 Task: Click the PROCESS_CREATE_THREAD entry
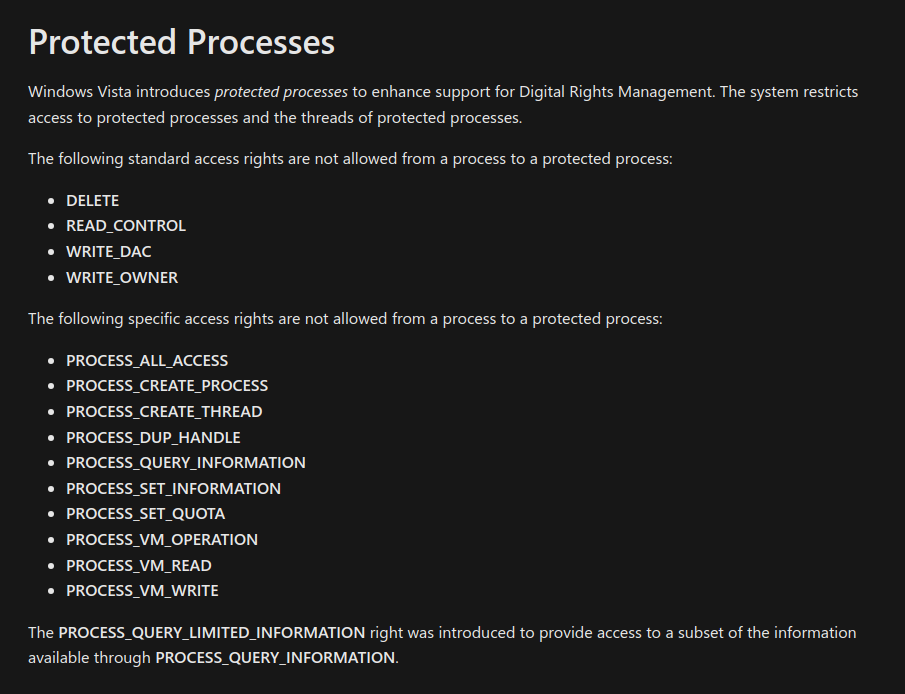click(x=164, y=412)
